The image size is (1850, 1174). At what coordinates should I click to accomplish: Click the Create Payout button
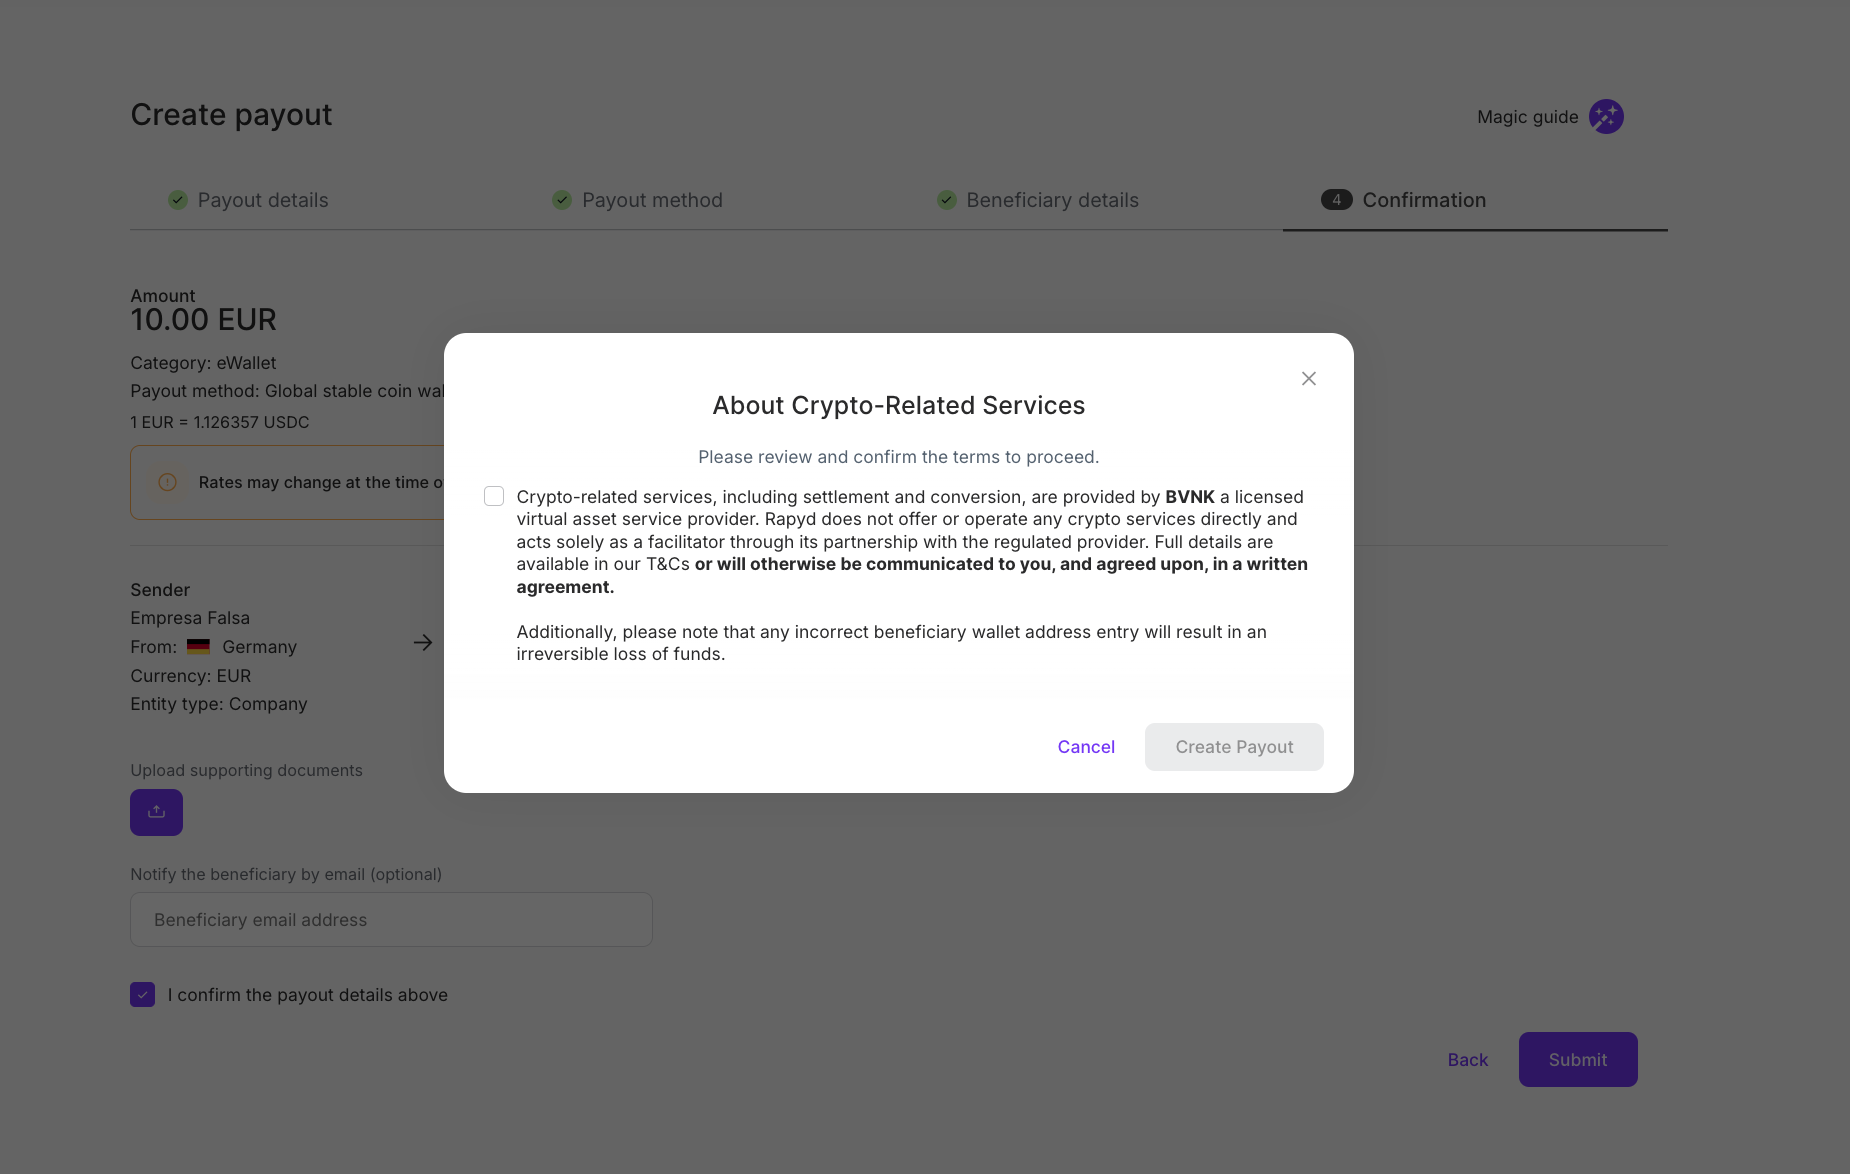[x=1234, y=746]
